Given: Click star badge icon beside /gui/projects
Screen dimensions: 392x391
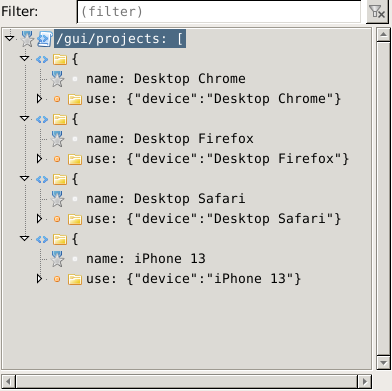Looking at the screenshot, I should [x=27, y=39].
